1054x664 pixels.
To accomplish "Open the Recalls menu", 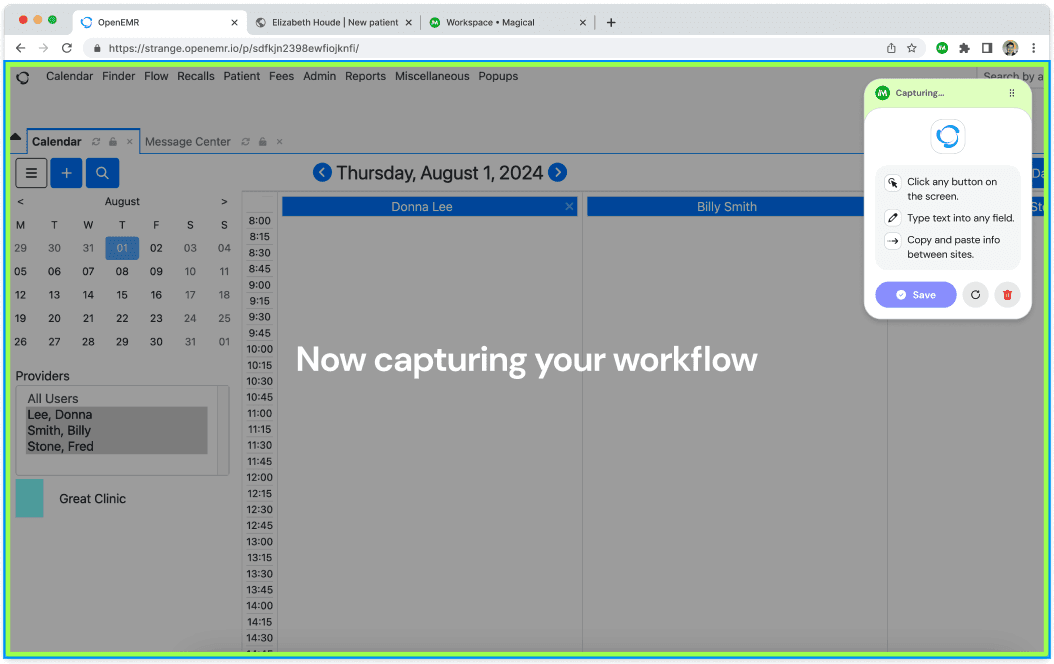I will pos(196,76).
